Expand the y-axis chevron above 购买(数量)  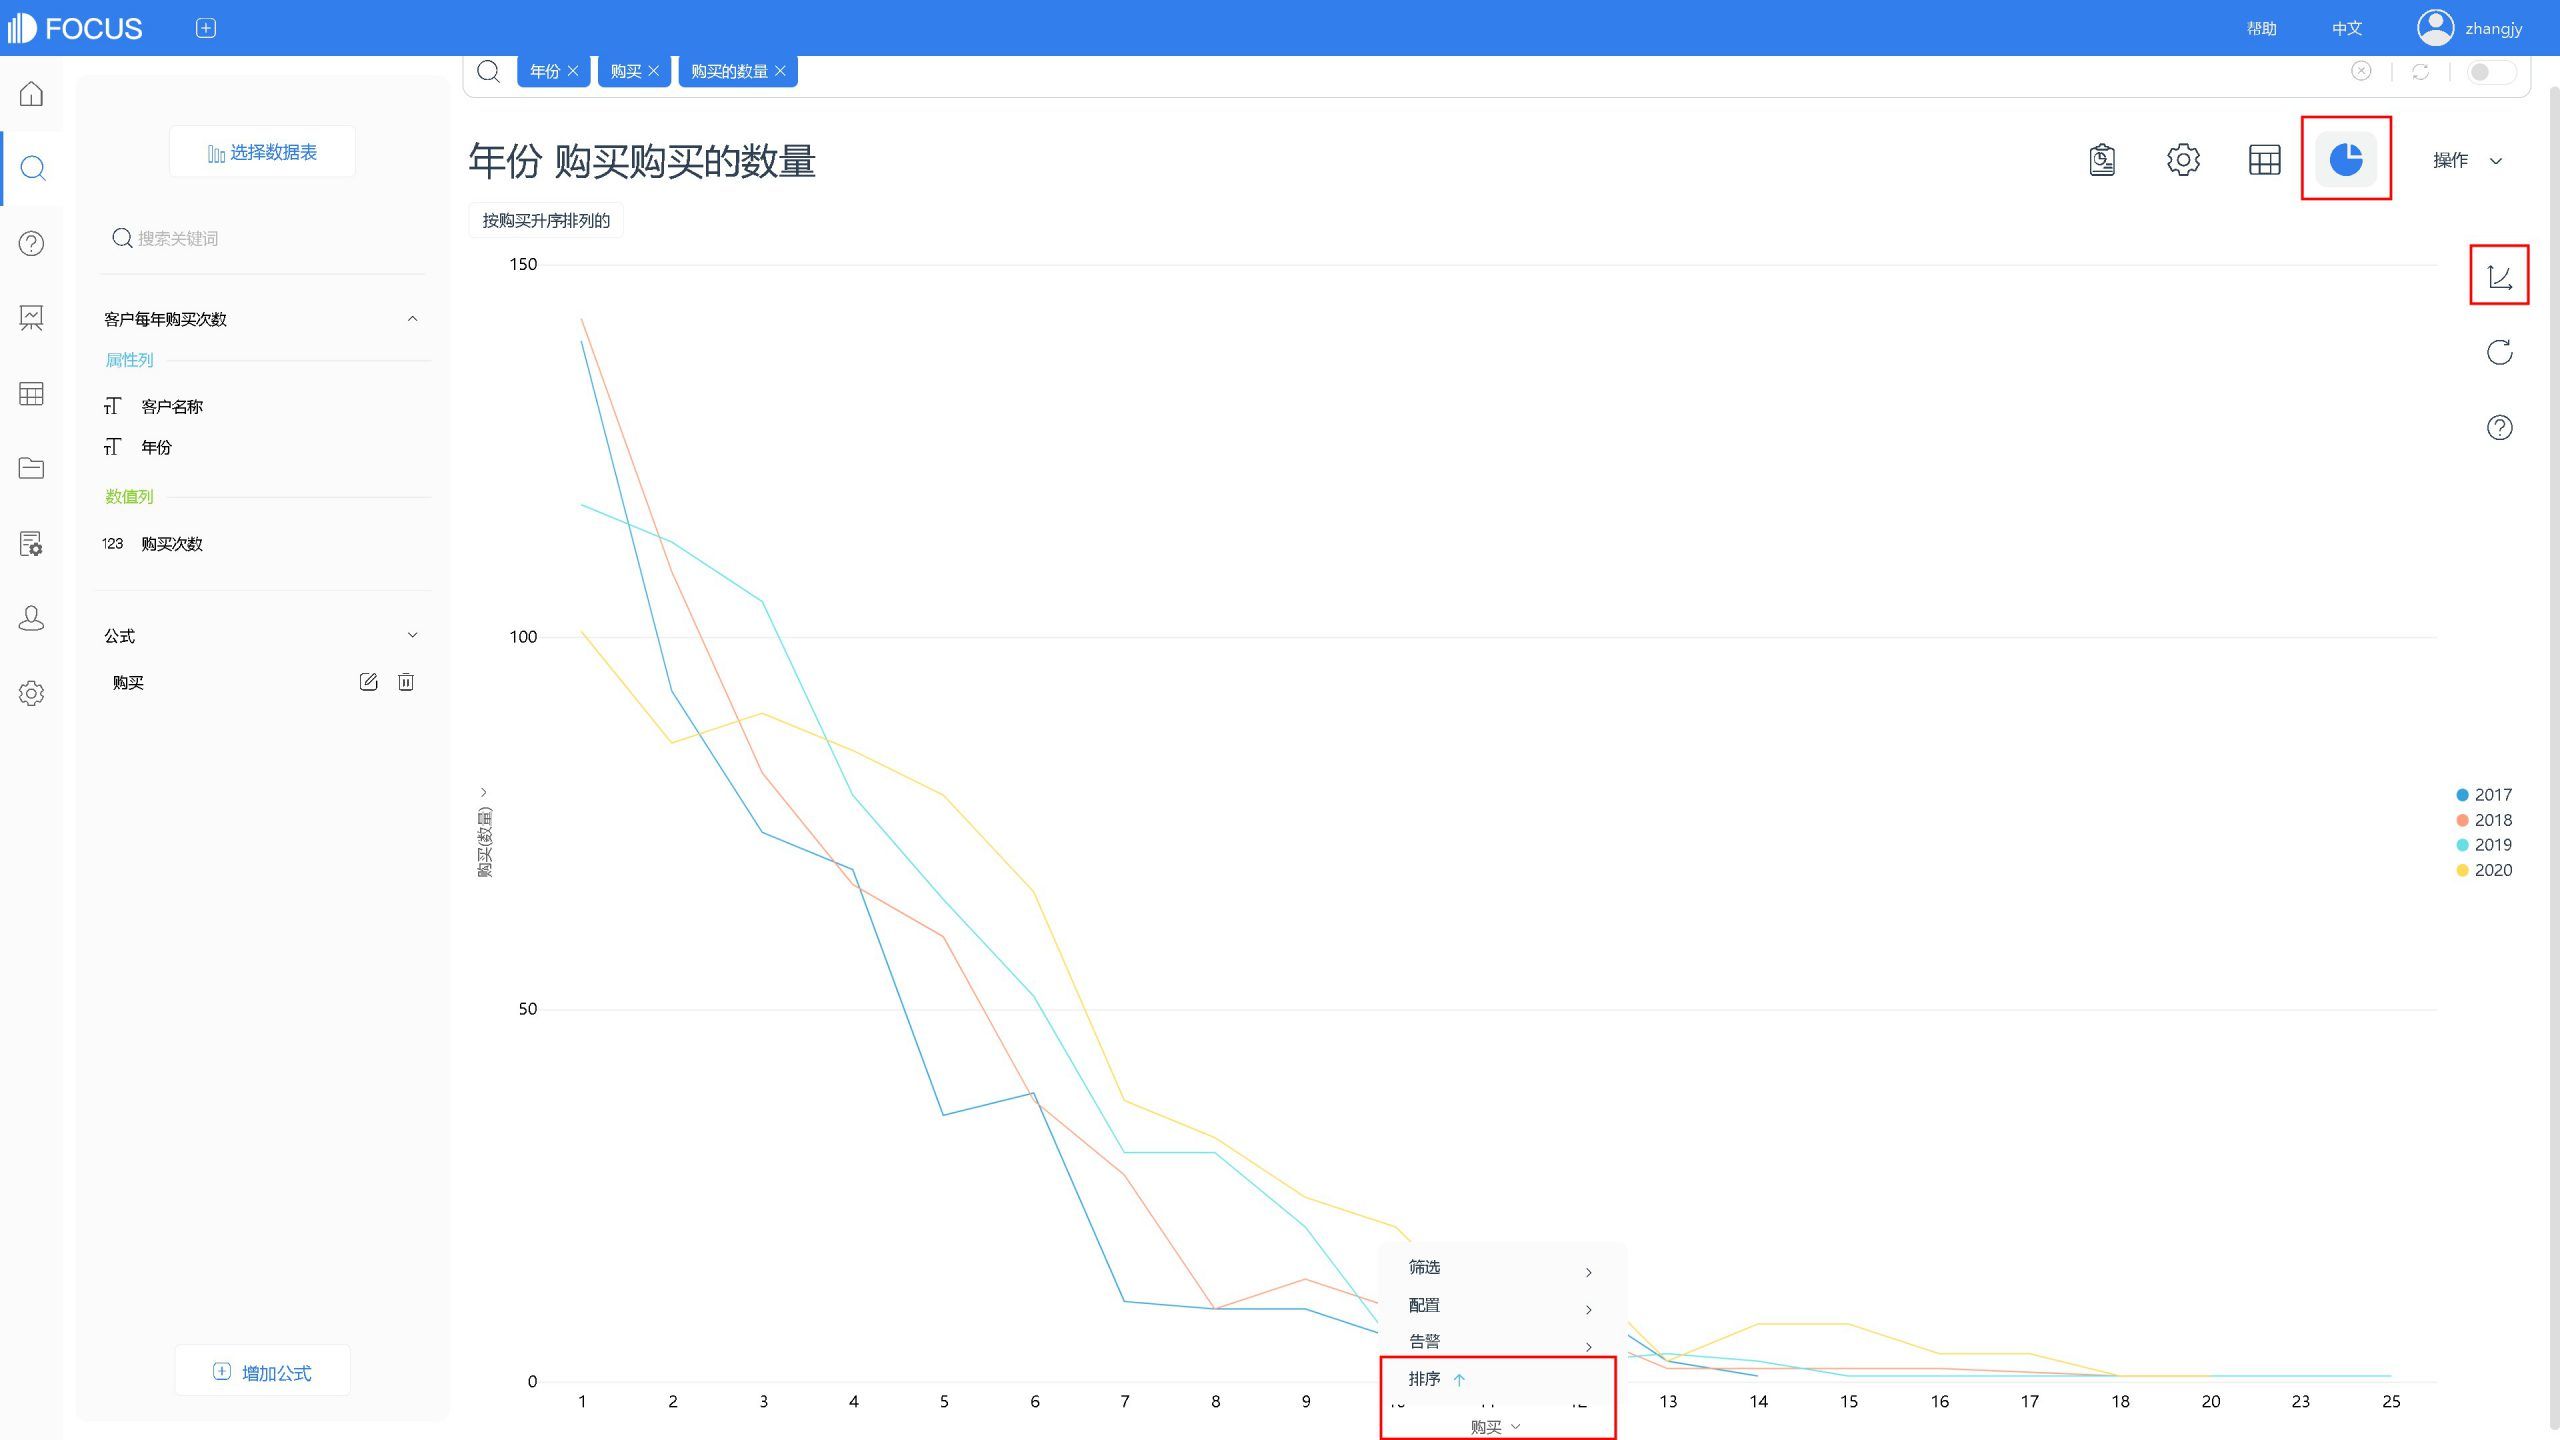coord(484,792)
